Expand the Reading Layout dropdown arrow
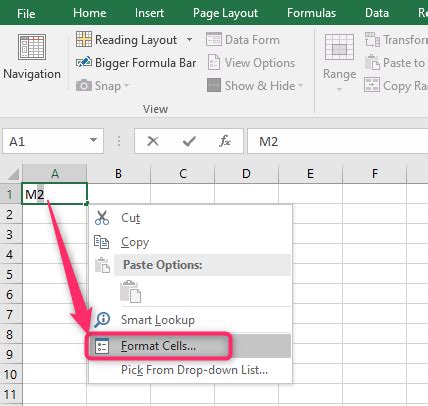The image size is (428, 406). tap(189, 40)
